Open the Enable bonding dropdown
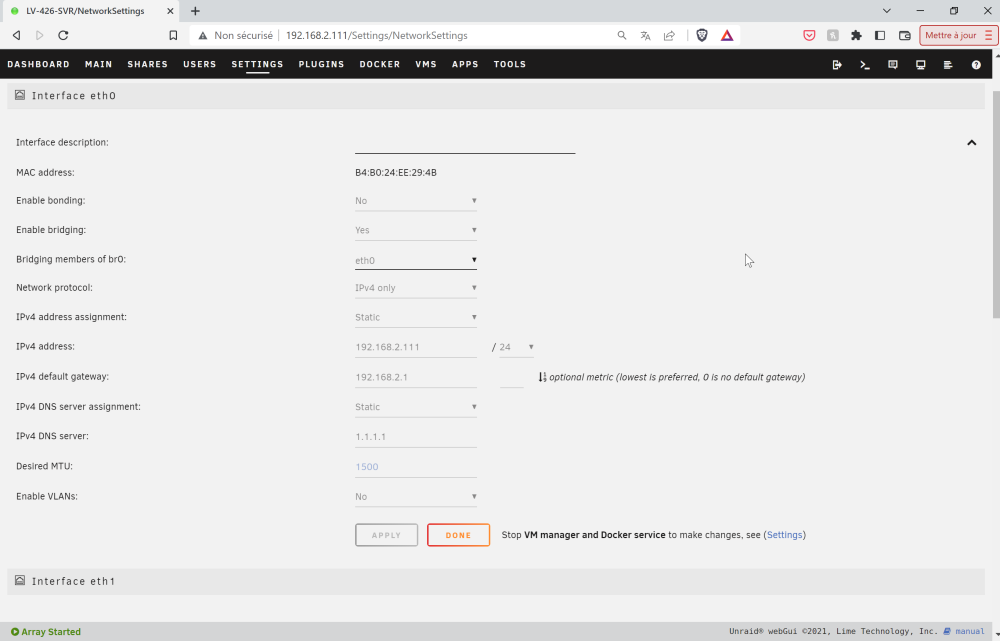Image resolution: width=1000 pixels, height=641 pixels. pos(416,201)
